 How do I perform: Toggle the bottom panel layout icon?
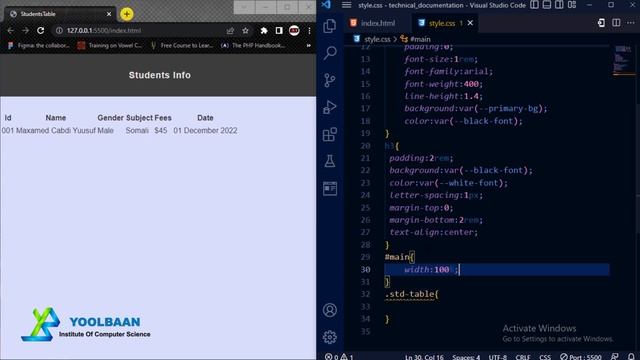(x=547, y=5)
